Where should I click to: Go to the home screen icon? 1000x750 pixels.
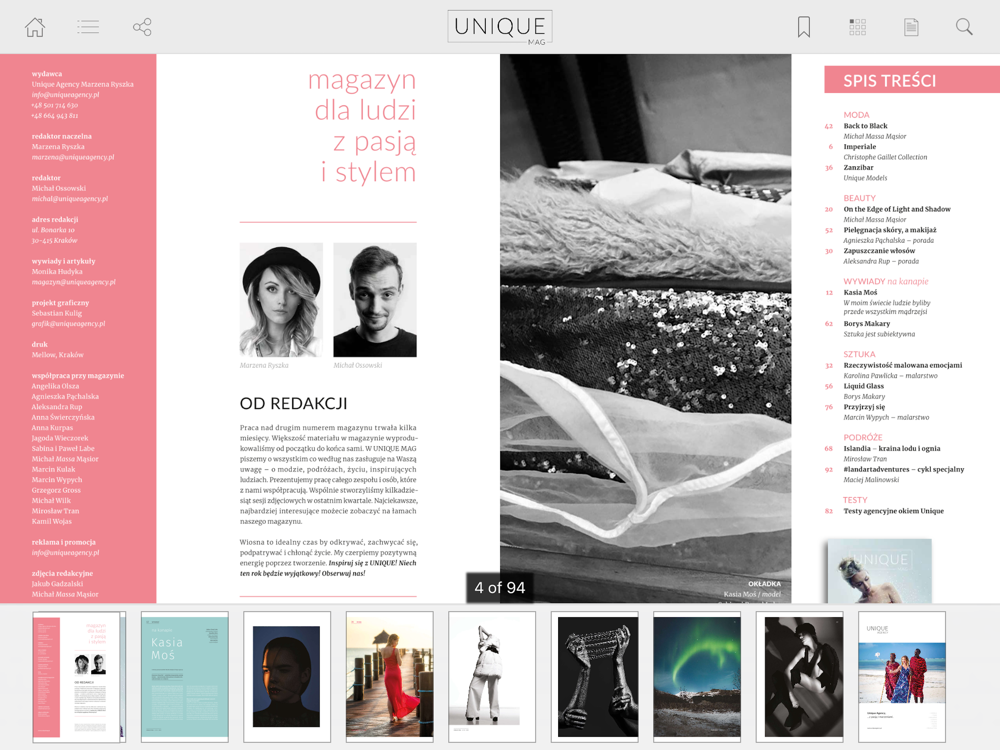tap(35, 27)
